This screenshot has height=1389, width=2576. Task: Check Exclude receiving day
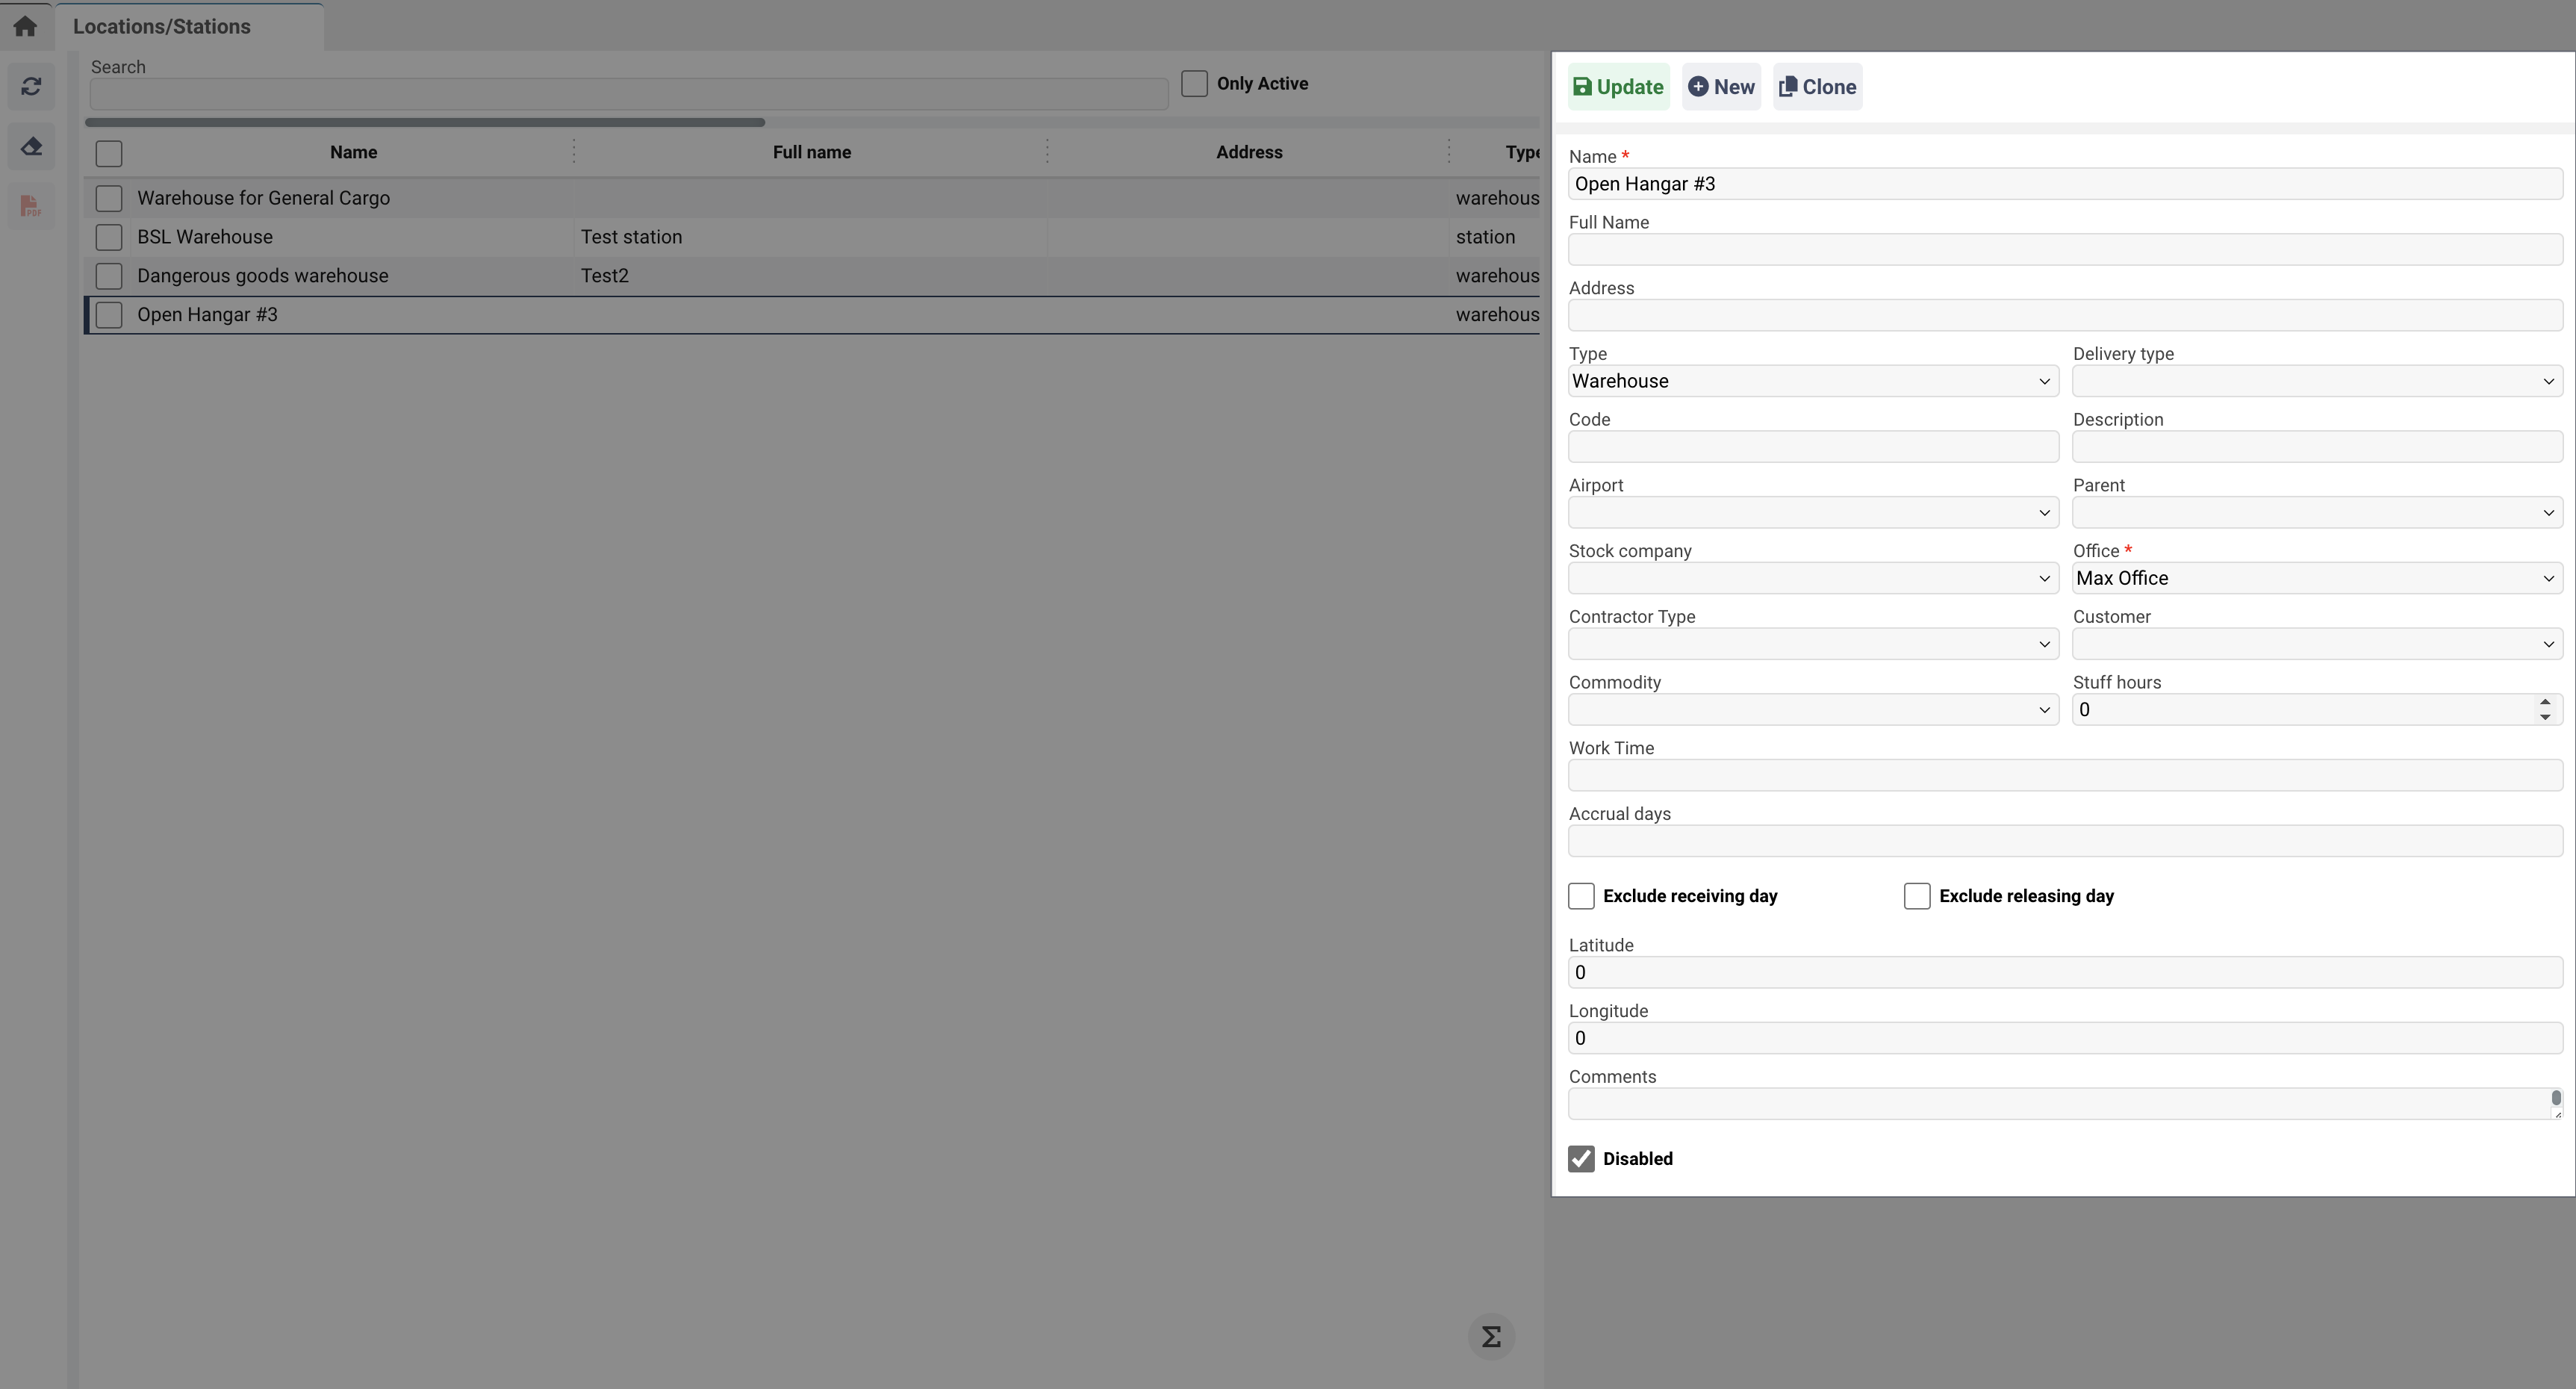point(1581,896)
